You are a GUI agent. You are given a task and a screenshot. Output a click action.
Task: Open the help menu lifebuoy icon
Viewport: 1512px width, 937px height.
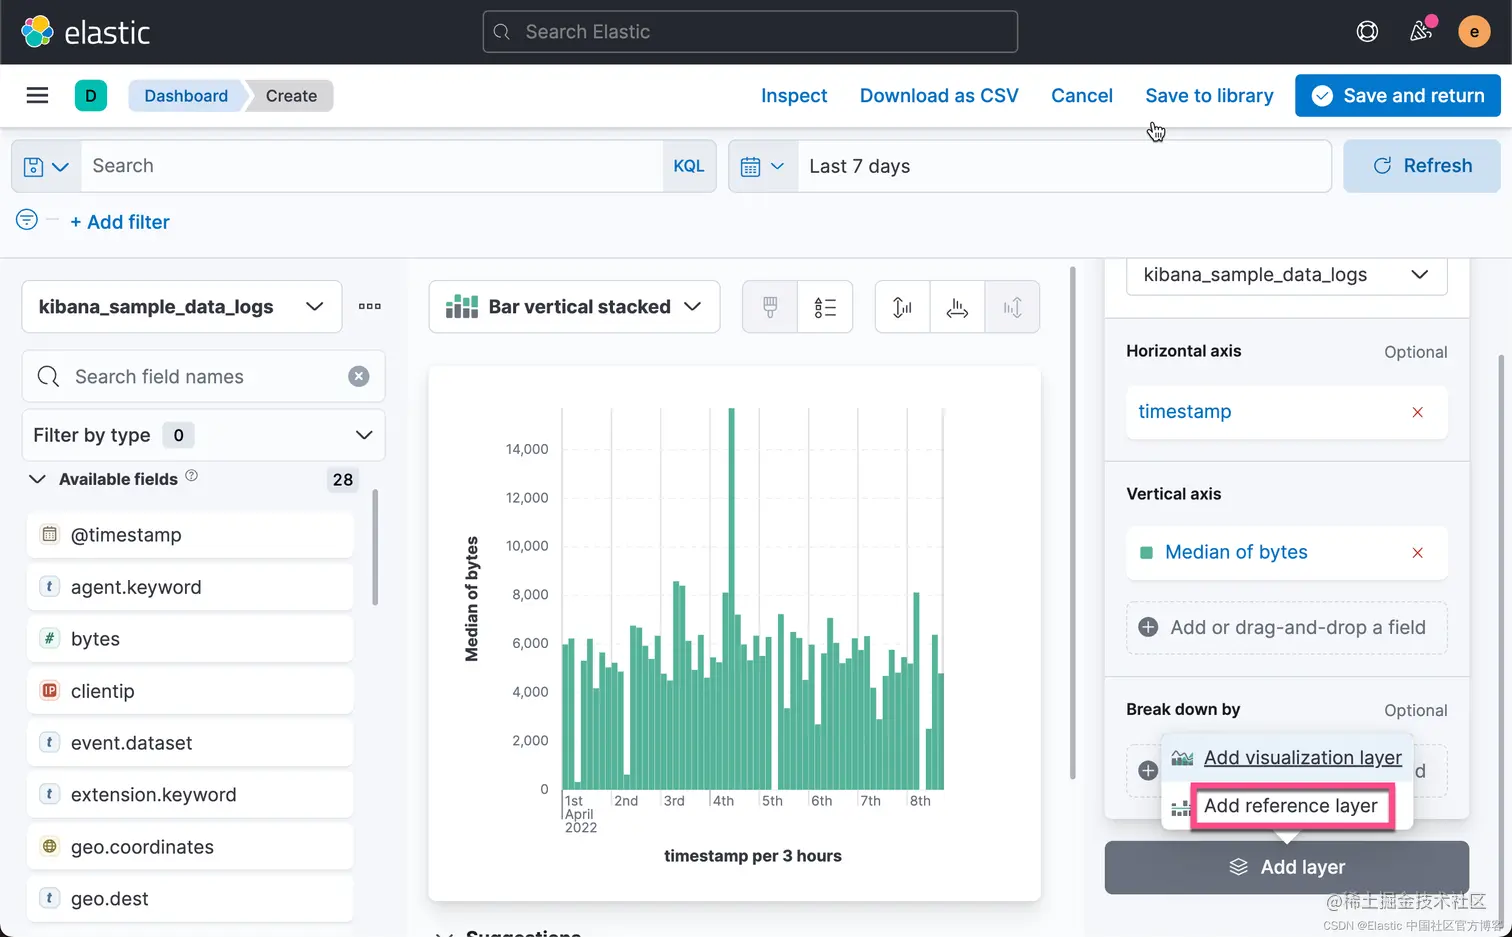click(1367, 32)
